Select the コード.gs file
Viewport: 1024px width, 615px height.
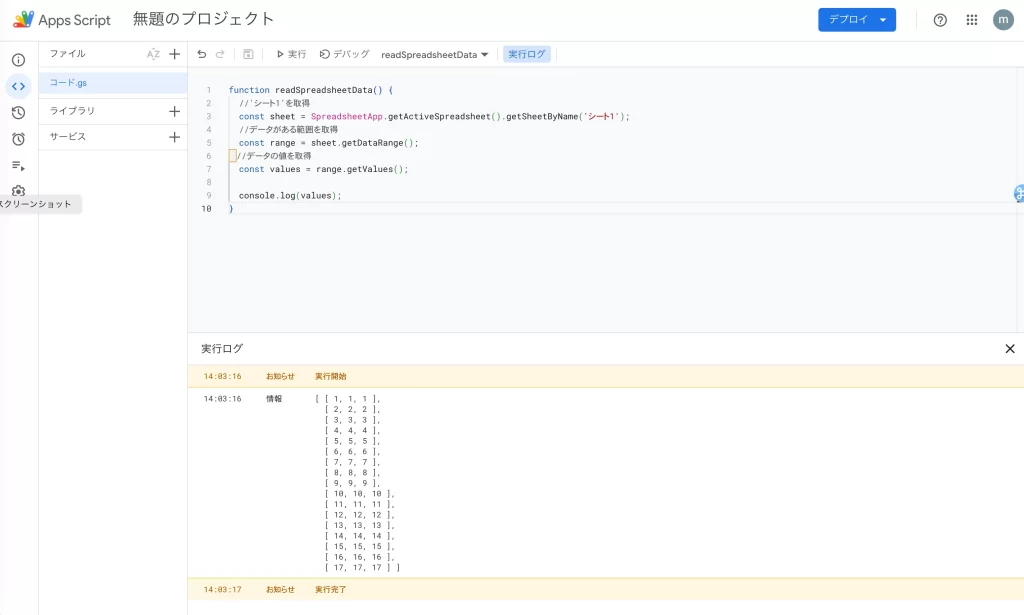(x=113, y=83)
